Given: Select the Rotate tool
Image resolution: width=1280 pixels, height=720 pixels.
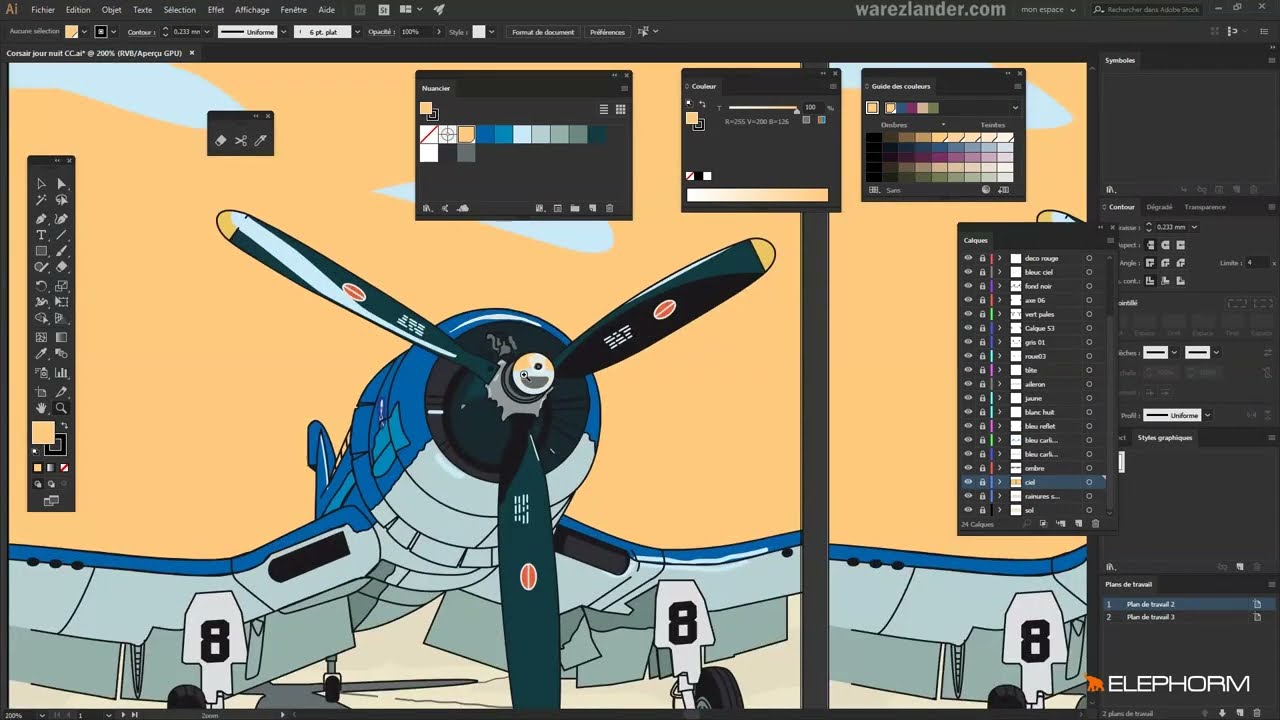Looking at the screenshot, I should tap(41, 286).
